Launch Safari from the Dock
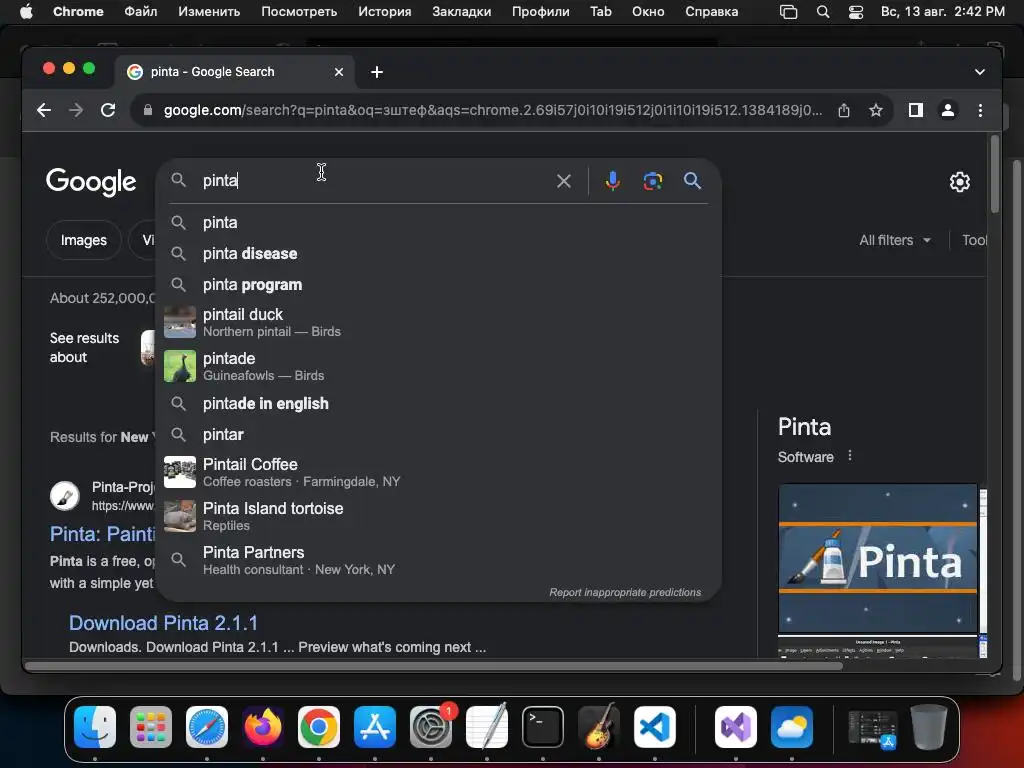Screen dimensions: 1024x768 pyautogui.click(x=207, y=727)
